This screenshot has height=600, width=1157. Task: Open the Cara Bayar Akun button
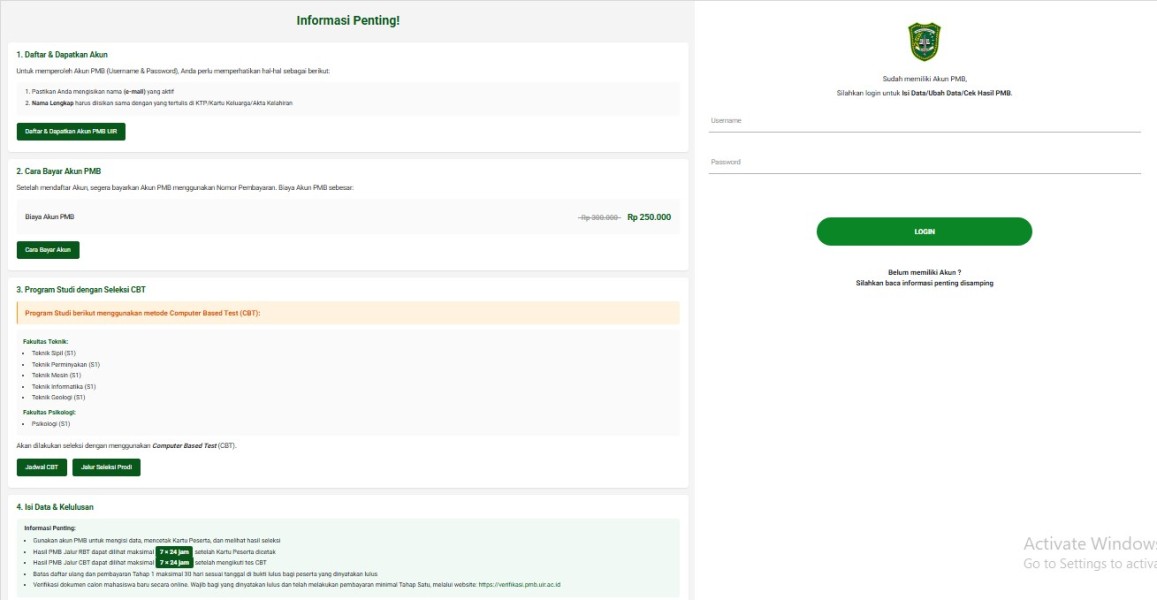pyautogui.click(x=48, y=250)
